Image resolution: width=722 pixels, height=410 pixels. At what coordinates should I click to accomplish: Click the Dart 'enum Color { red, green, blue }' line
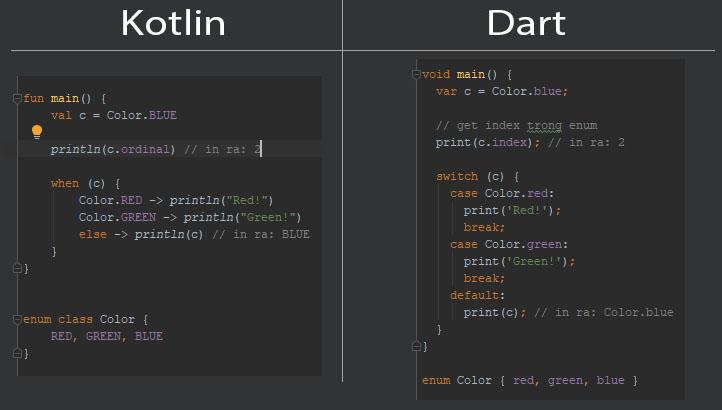tap(530, 381)
